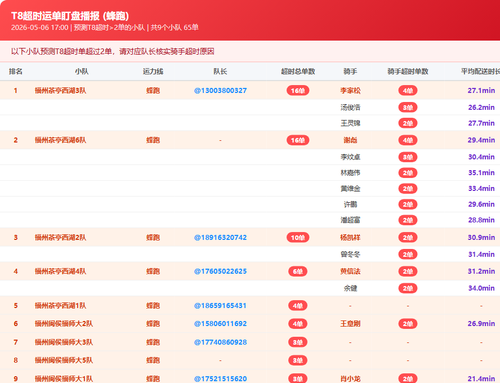Click the average duration 28.8min
This screenshot has width=500, height=383.
481,220
